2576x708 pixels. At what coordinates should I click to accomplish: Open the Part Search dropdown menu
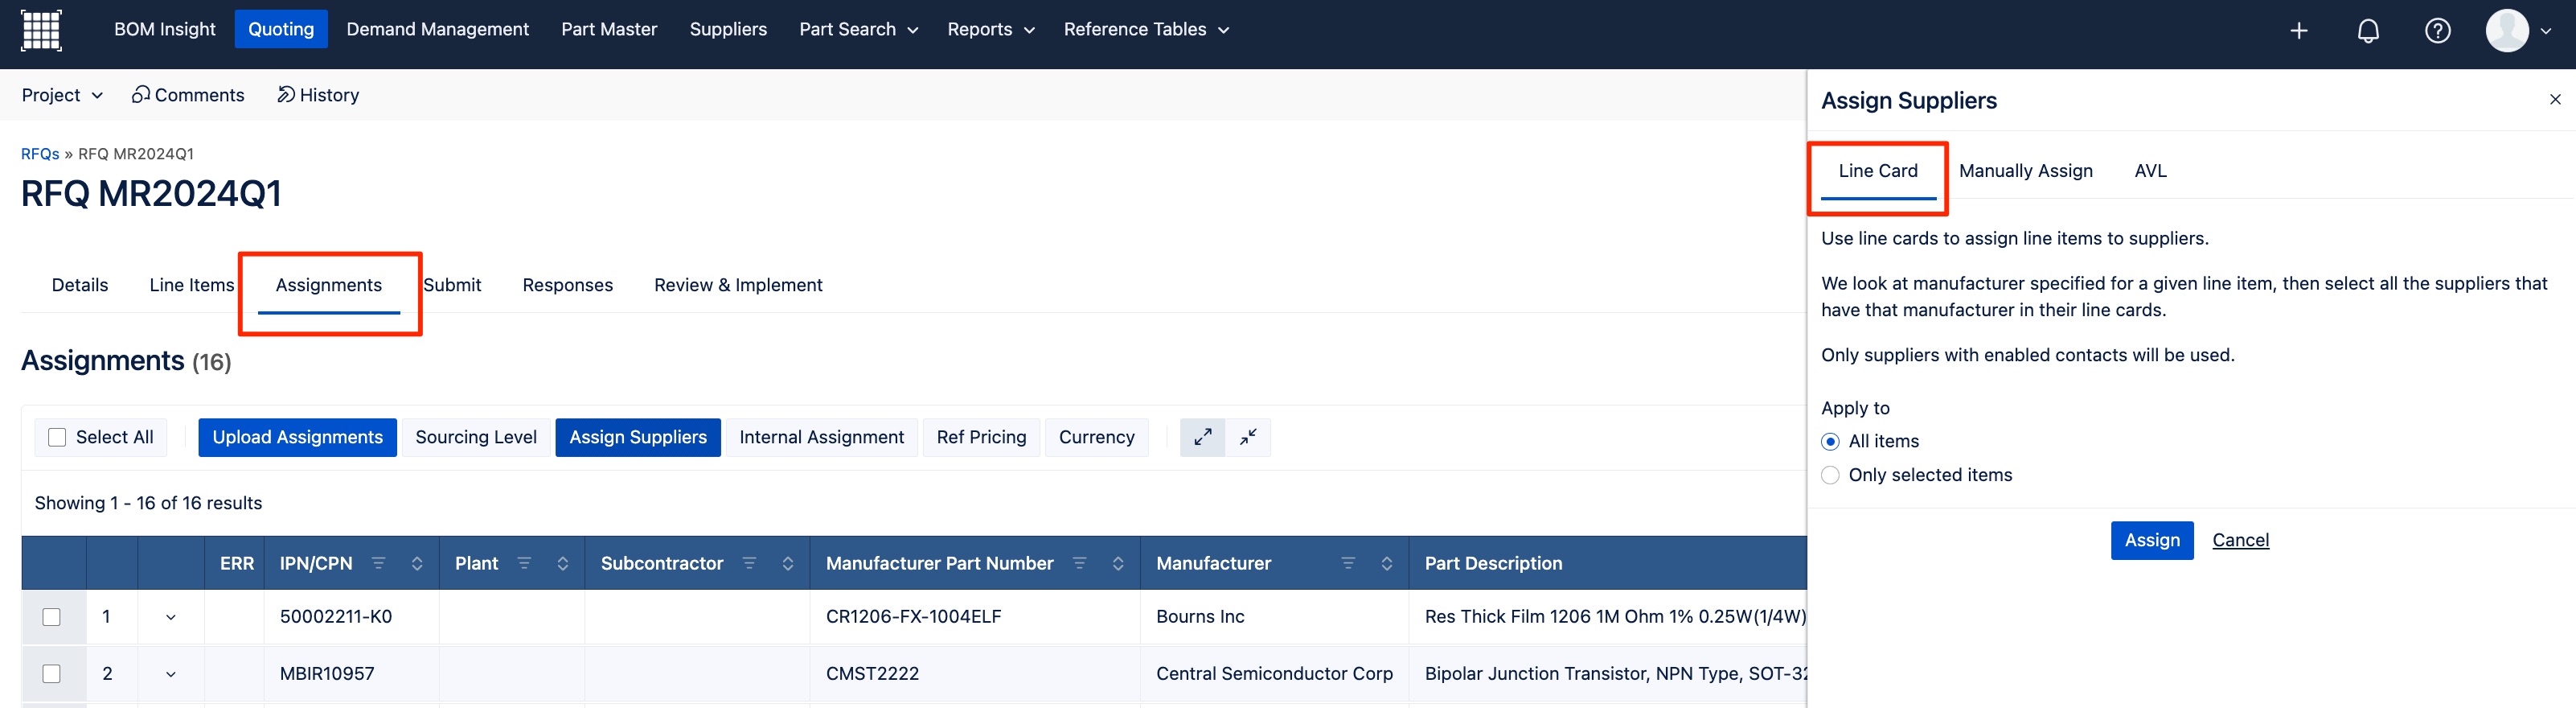pos(858,30)
